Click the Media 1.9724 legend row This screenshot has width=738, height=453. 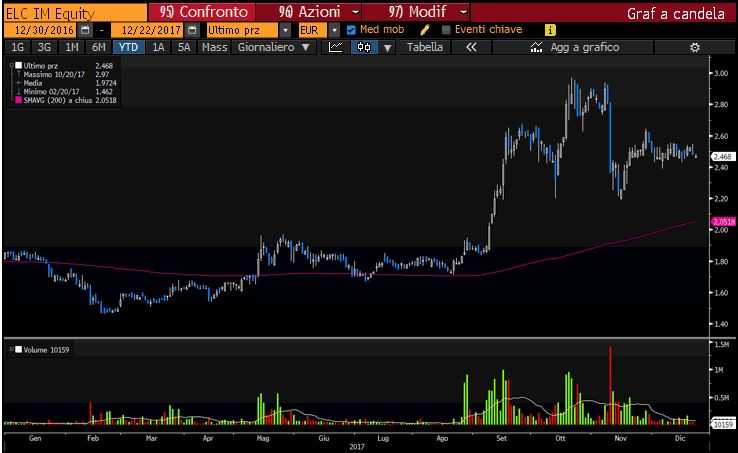click(66, 83)
